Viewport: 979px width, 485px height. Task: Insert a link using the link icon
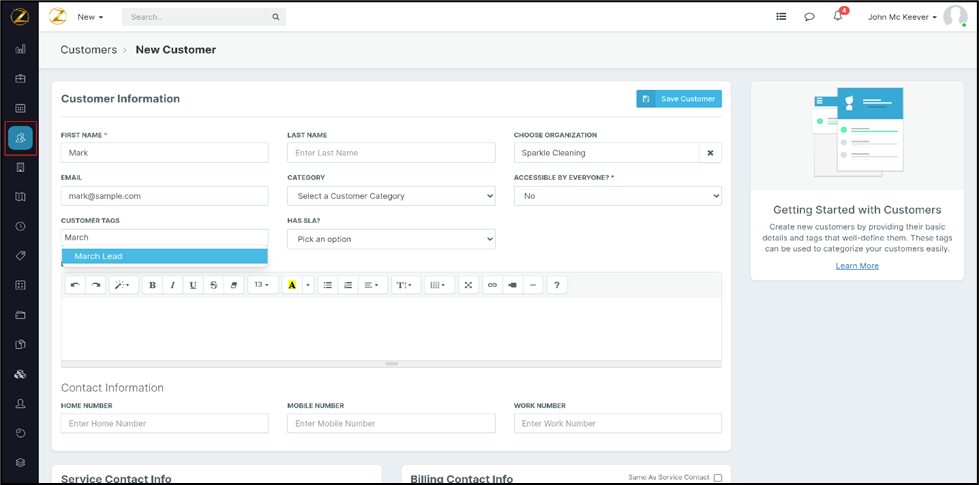[491, 285]
